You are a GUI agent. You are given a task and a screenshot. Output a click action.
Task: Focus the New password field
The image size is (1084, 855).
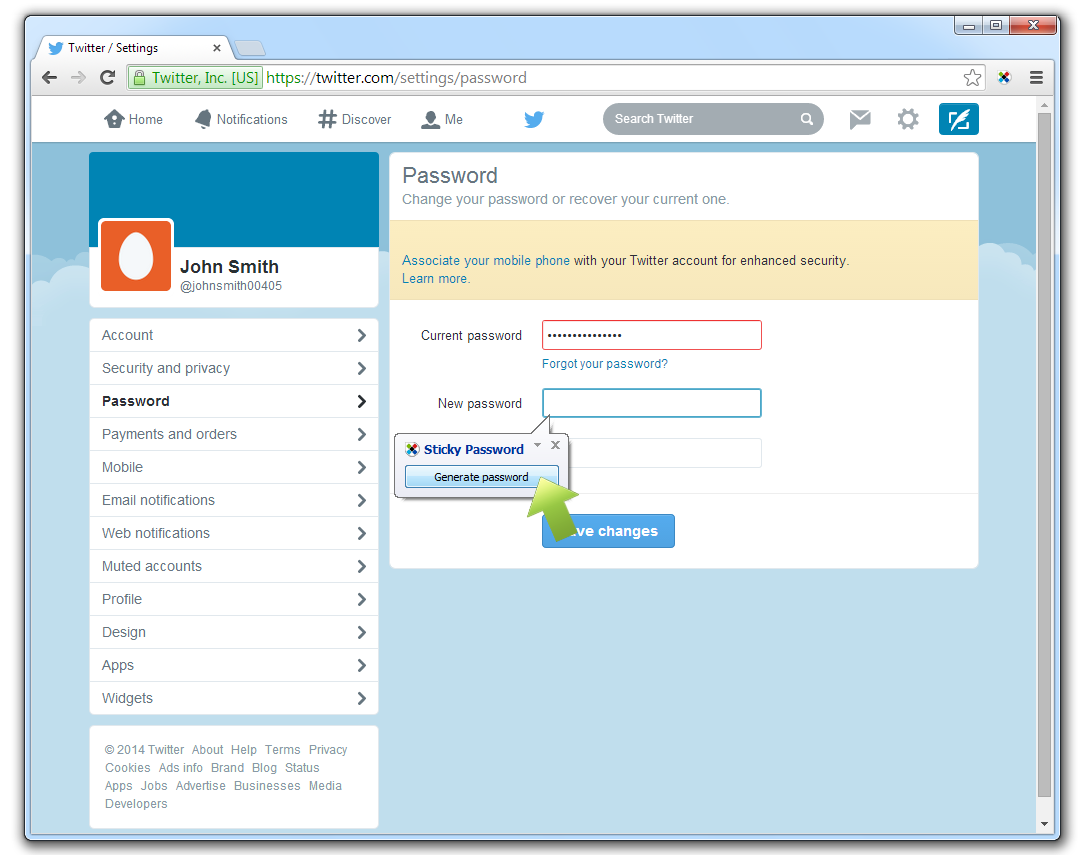tap(652, 403)
